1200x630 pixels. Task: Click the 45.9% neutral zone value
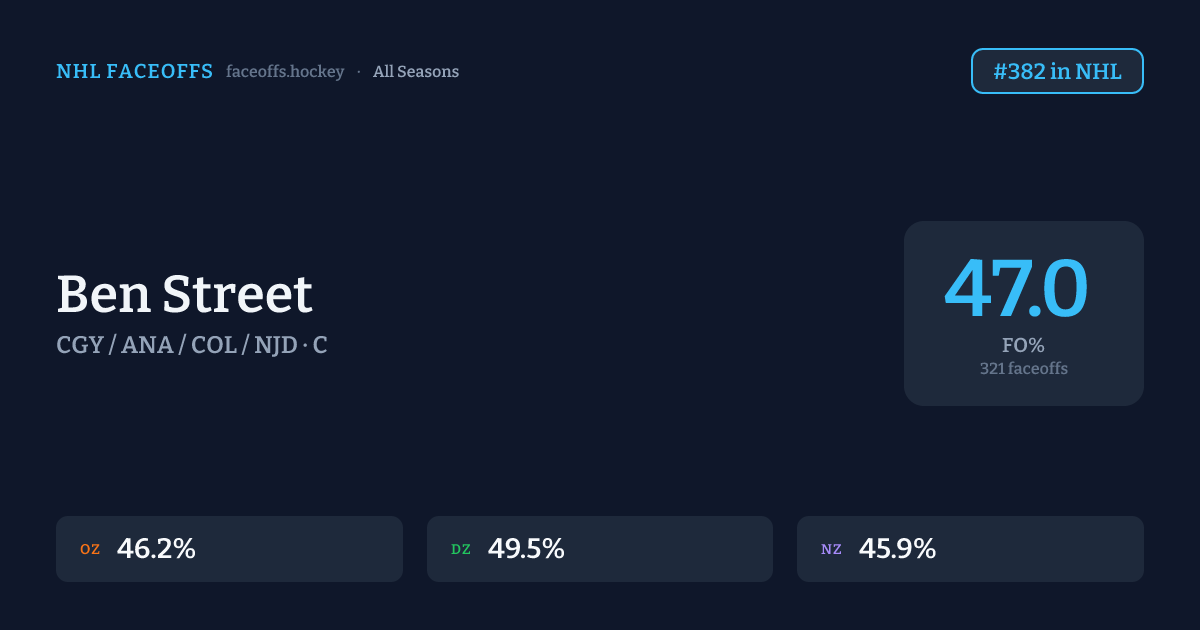[x=897, y=549]
